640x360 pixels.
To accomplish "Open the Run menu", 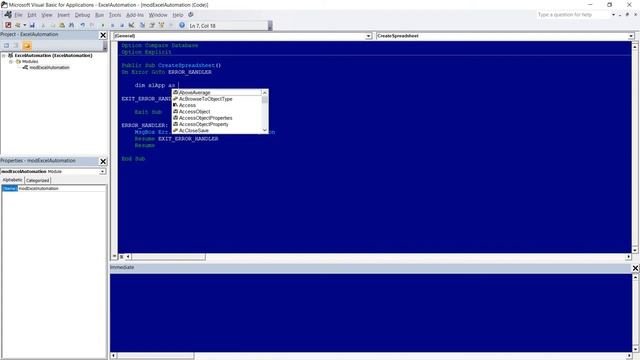I will pos(100,15).
